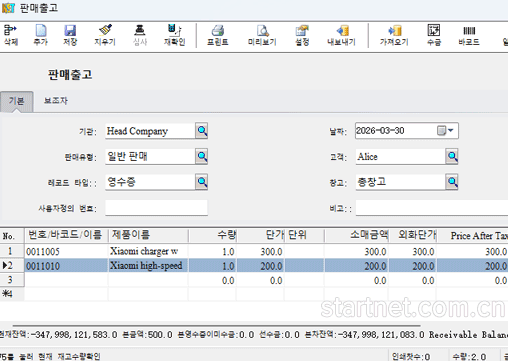The width and height of the screenshot is (508, 361).
Task: Select item code 0011005 cell
Action: coord(66,251)
